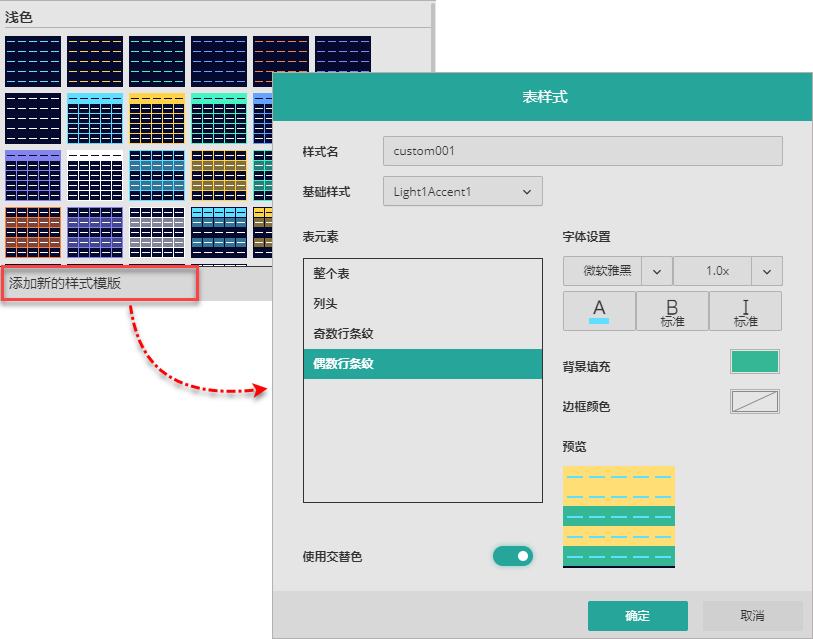813x639 pixels.
Task: Click the 取消 button
Action: coord(752,616)
